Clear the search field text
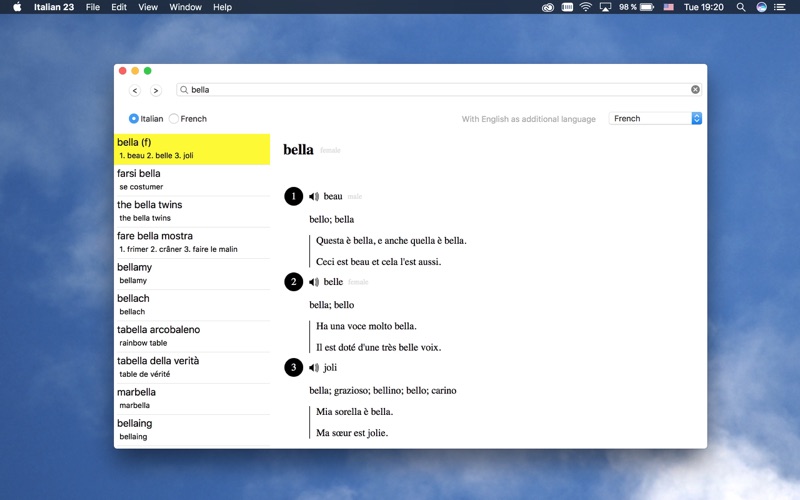 pyautogui.click(x=695, y=89)
